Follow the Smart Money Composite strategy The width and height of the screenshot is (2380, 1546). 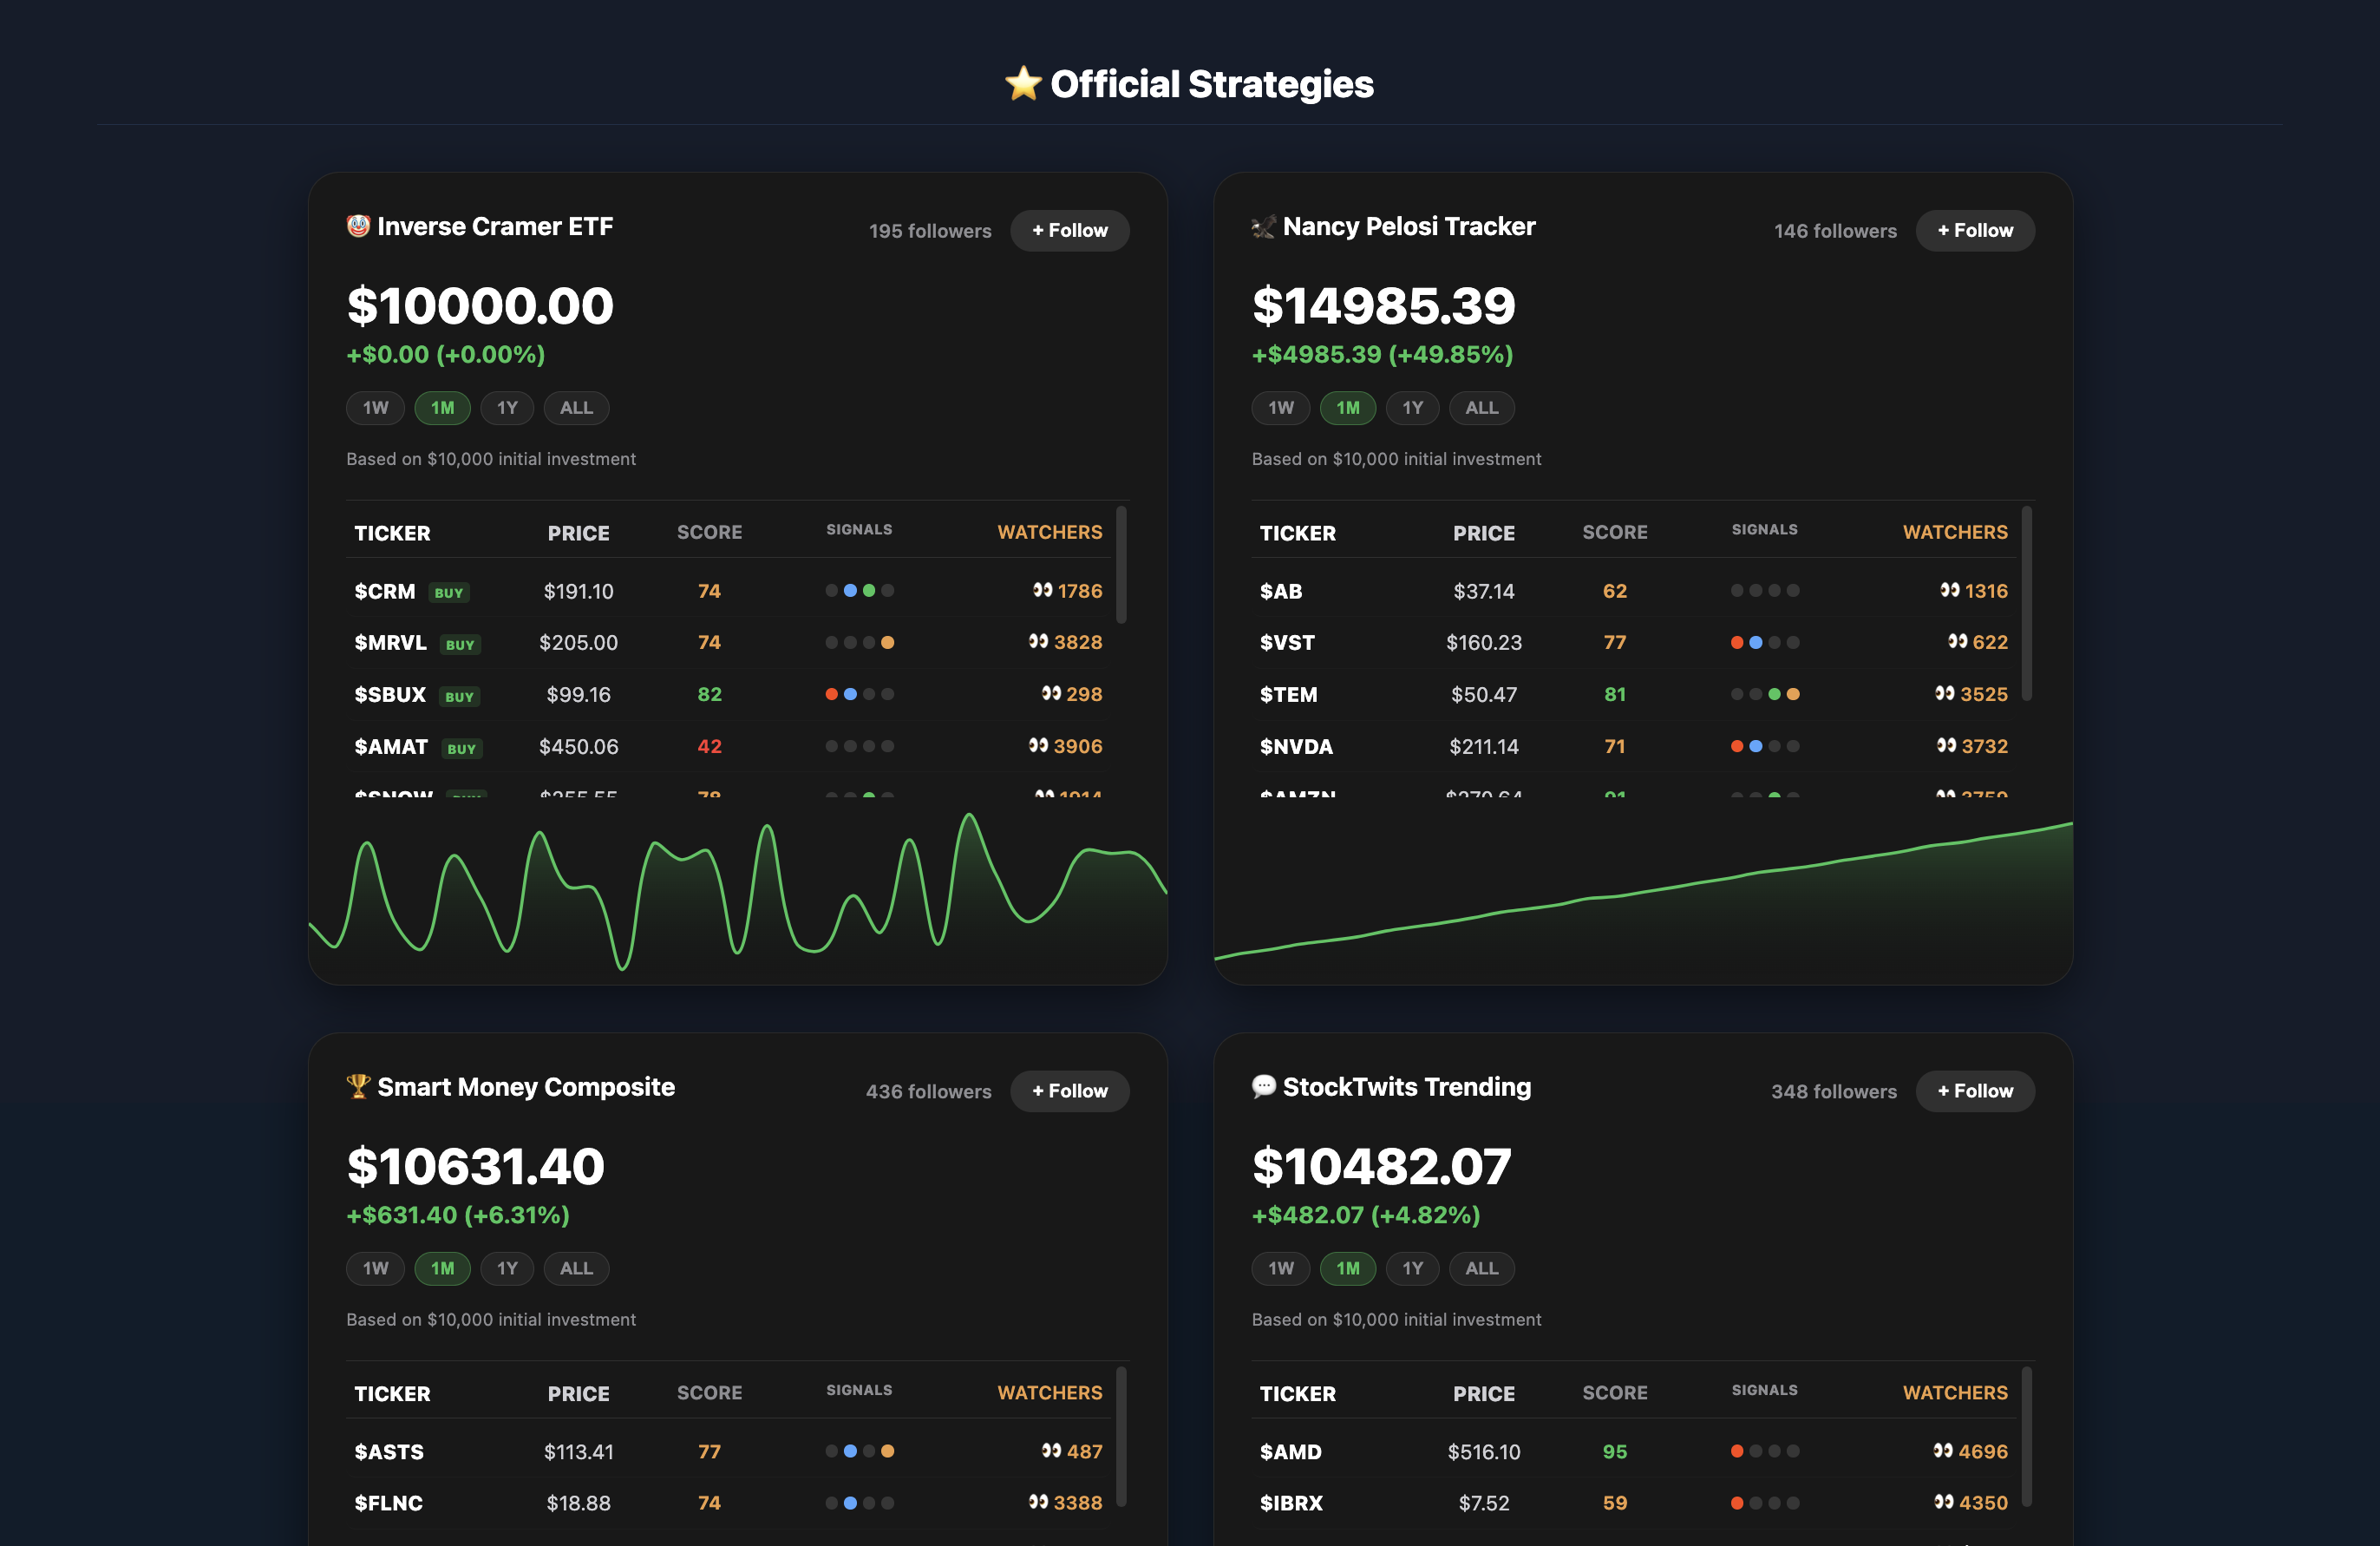tap(1070, 1091)
